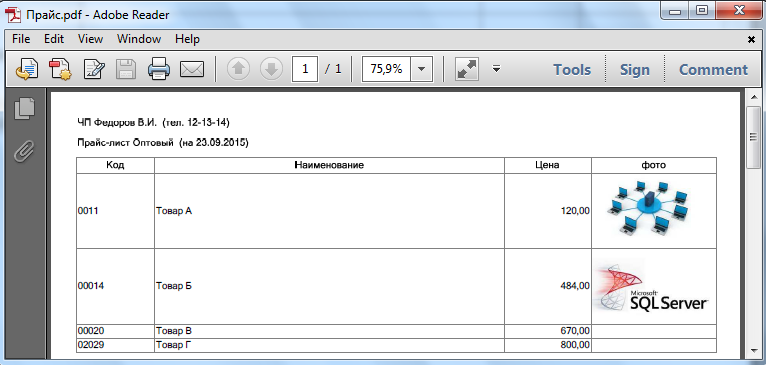The width and height of the screenshot is (766, 365).
Task: Click the page number input field
Action: (305, 69)
